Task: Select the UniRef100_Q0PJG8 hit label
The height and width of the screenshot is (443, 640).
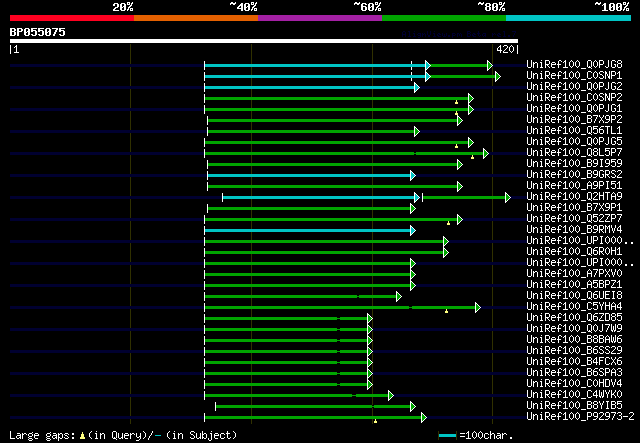Action: click(x=574, y=64)
